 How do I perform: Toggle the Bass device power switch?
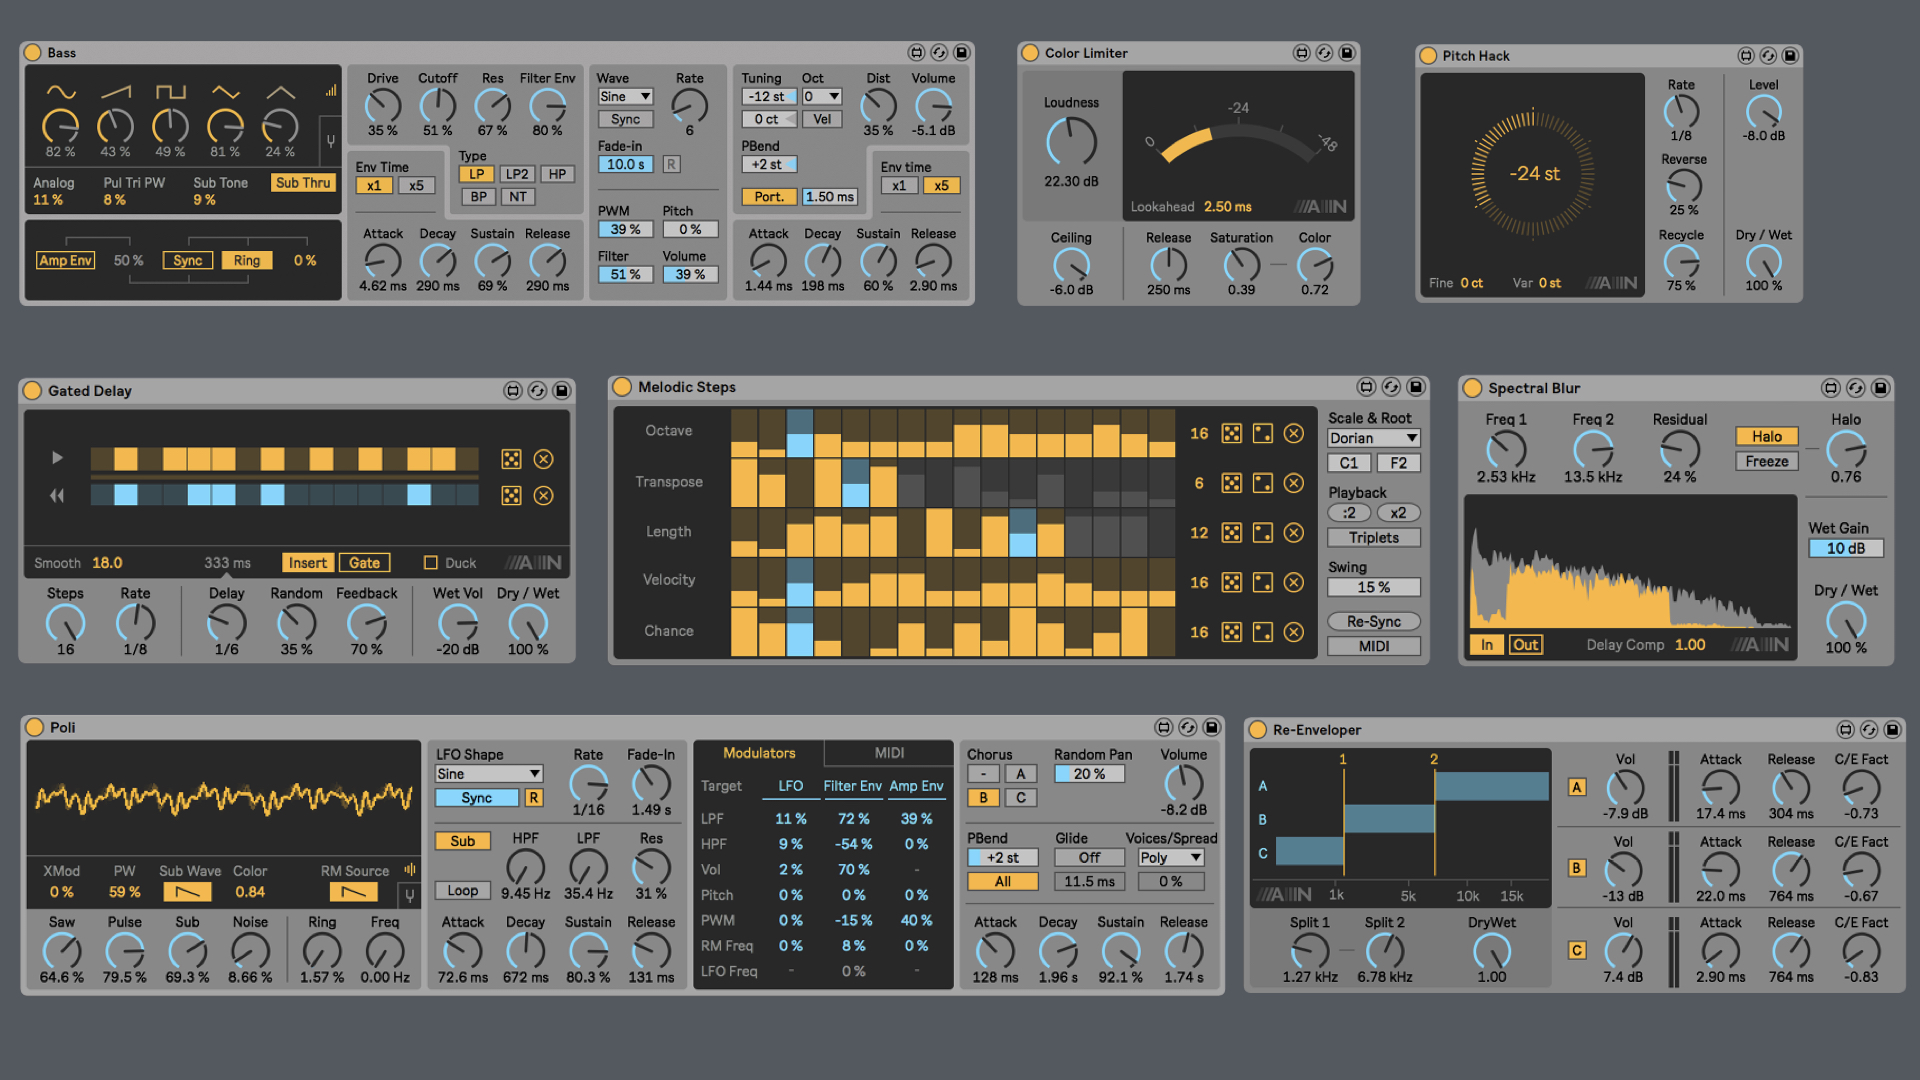[x=33, y=52]
